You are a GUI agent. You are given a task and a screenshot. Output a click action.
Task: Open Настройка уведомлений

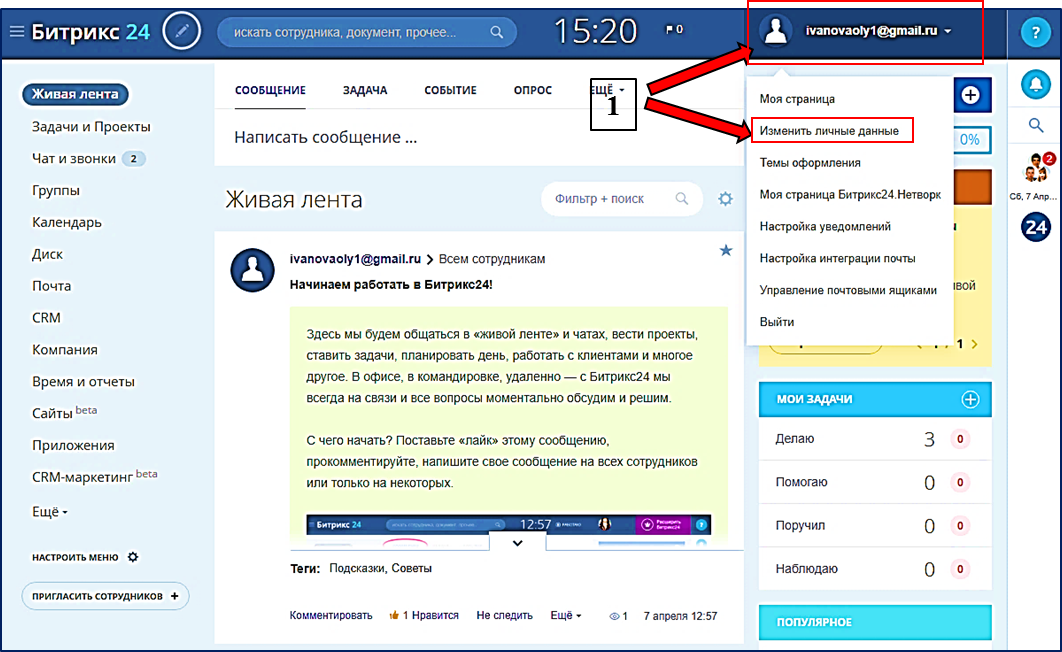point(825,226)
